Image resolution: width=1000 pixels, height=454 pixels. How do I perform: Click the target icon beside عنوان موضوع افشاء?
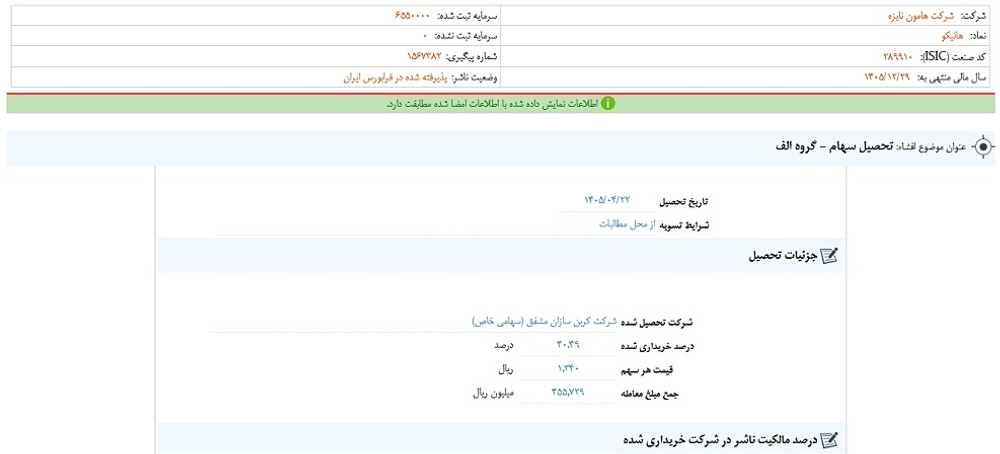click(983, 147)
